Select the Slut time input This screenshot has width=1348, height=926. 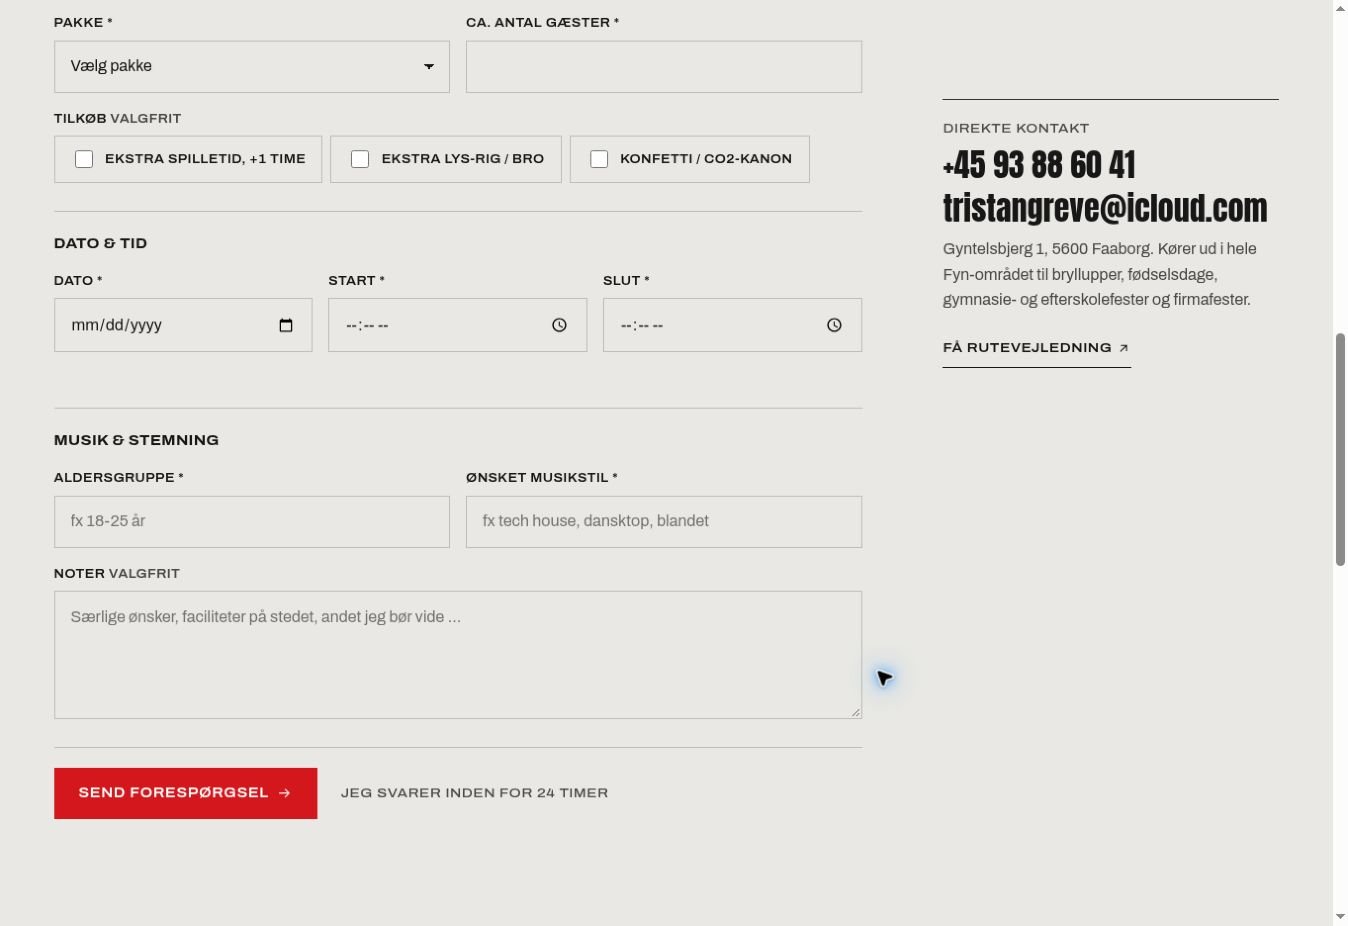click(x=732, y=325)
